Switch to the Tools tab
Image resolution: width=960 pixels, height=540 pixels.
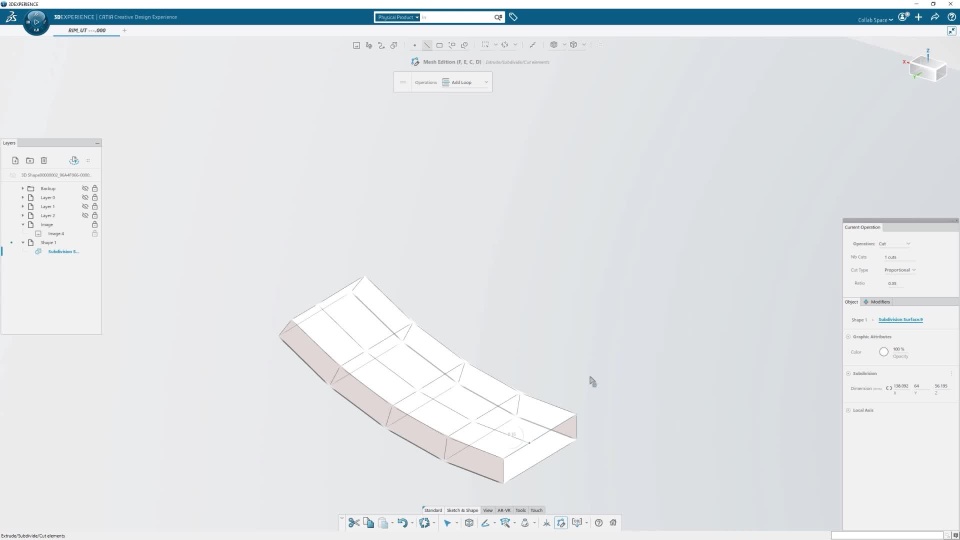pos(520,510)
